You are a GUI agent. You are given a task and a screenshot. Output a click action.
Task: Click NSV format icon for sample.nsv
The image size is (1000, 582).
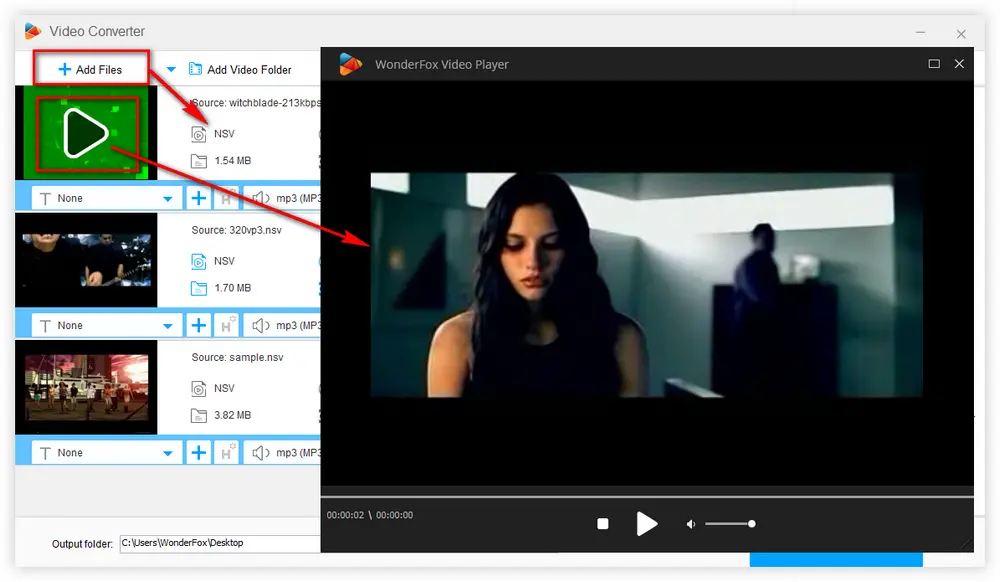pos(199,388)
